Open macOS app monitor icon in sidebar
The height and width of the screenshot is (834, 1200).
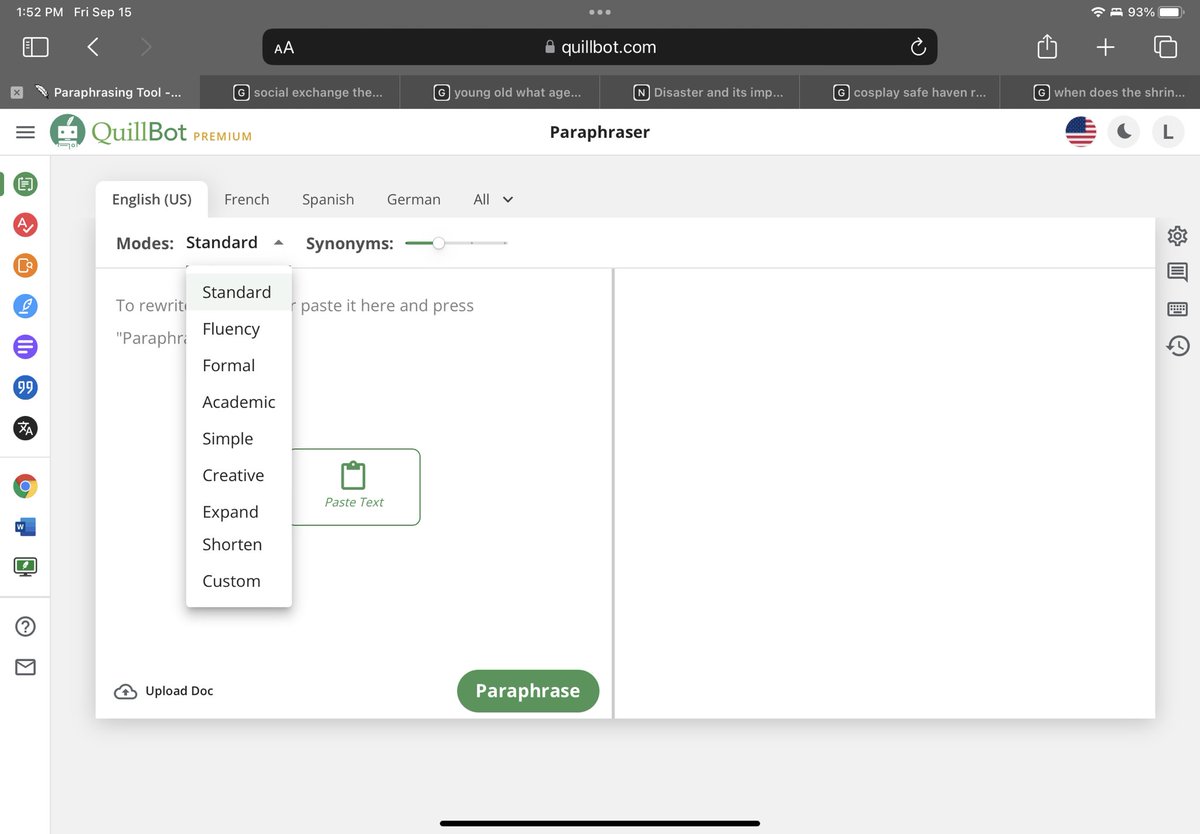(25, 567)
